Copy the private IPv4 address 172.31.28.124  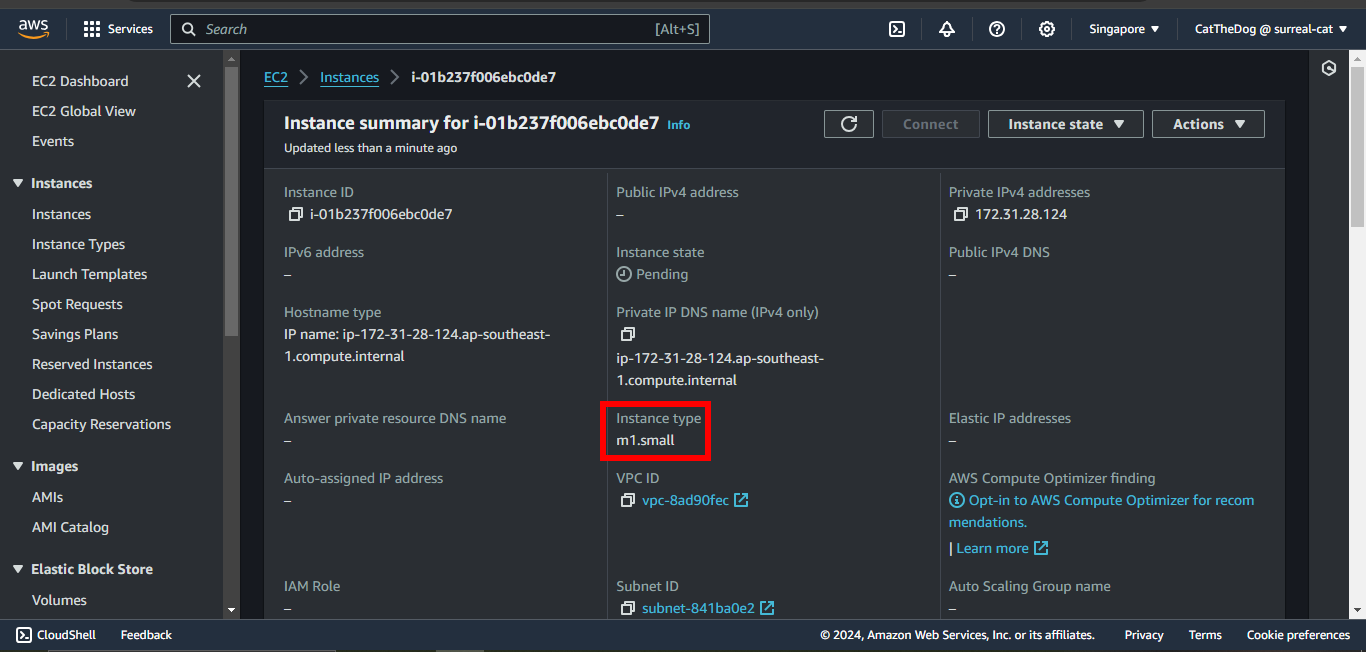pyautogui.click(x=960, y=214)
